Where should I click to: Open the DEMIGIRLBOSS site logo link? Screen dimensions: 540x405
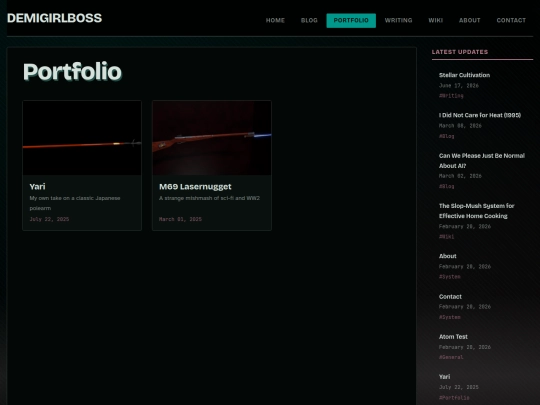54,18
